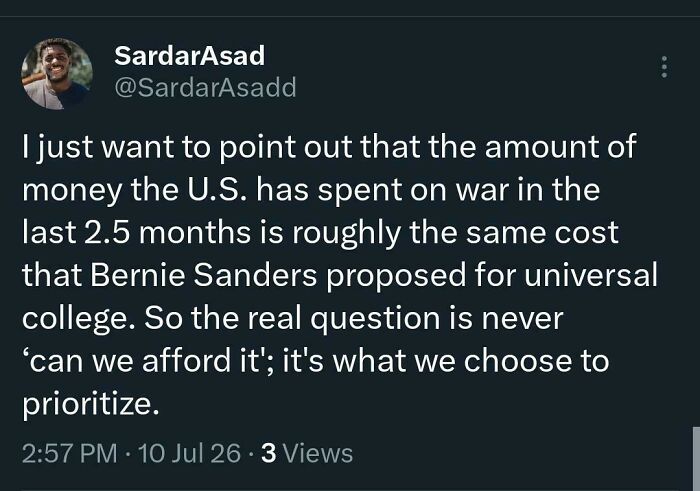The height and width of the screenshot is (491, 700).
Task: Open SardarAsad's profile picture
Action: [x=57, y=74]
